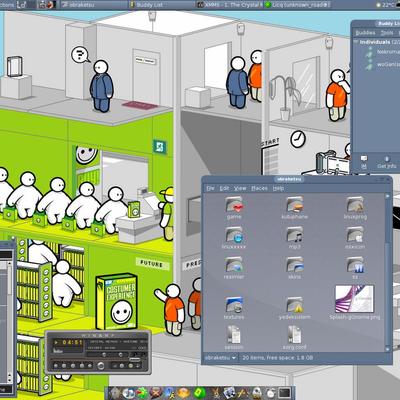Click the XMMS pause button
The height and width of the screenshot is (400, 400).
73,366
